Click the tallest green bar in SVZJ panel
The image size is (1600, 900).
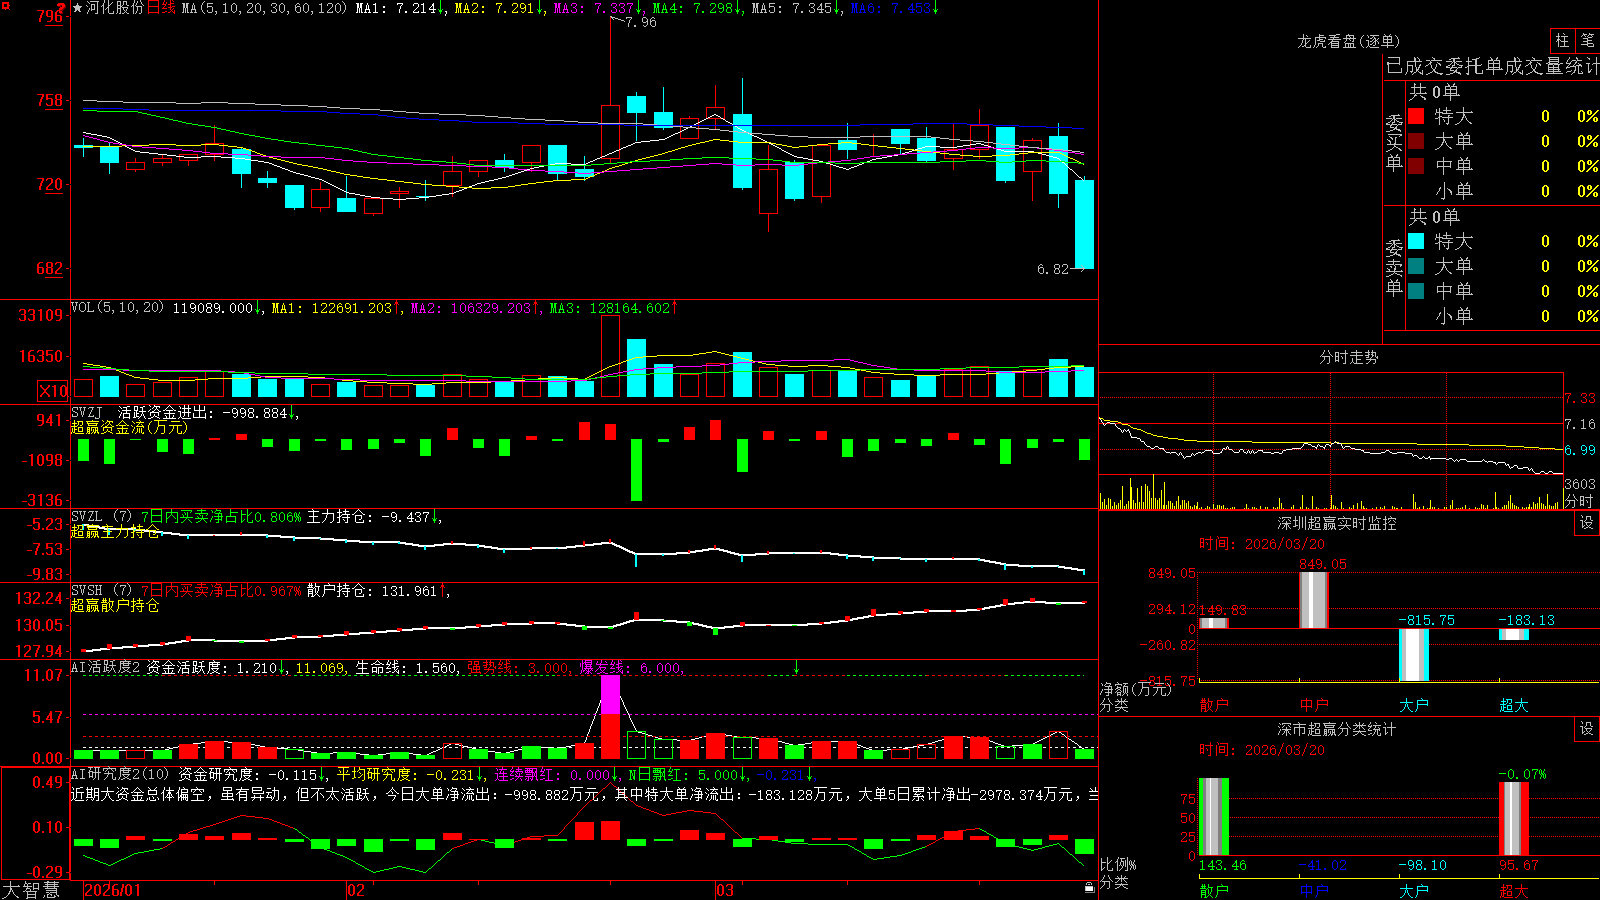click(x=636, y=470)
